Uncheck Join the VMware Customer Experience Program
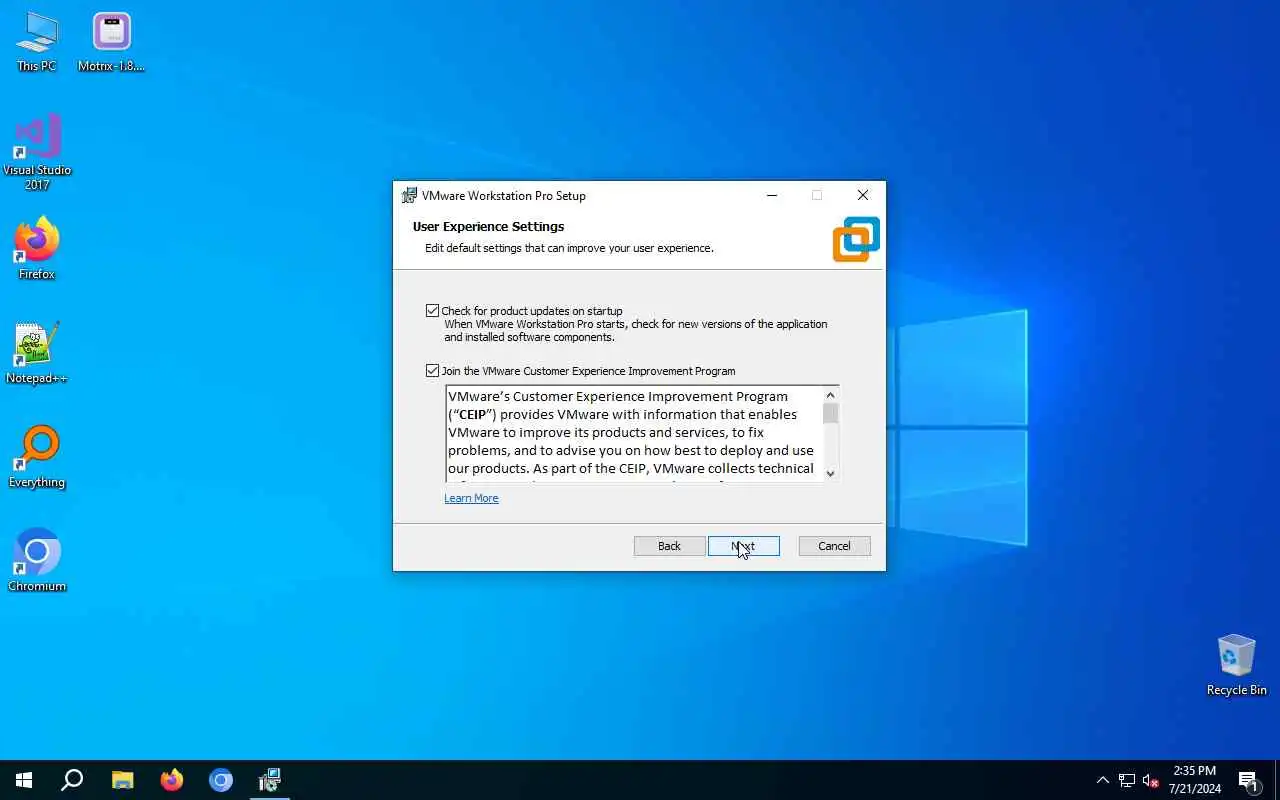 click(432, 371)
